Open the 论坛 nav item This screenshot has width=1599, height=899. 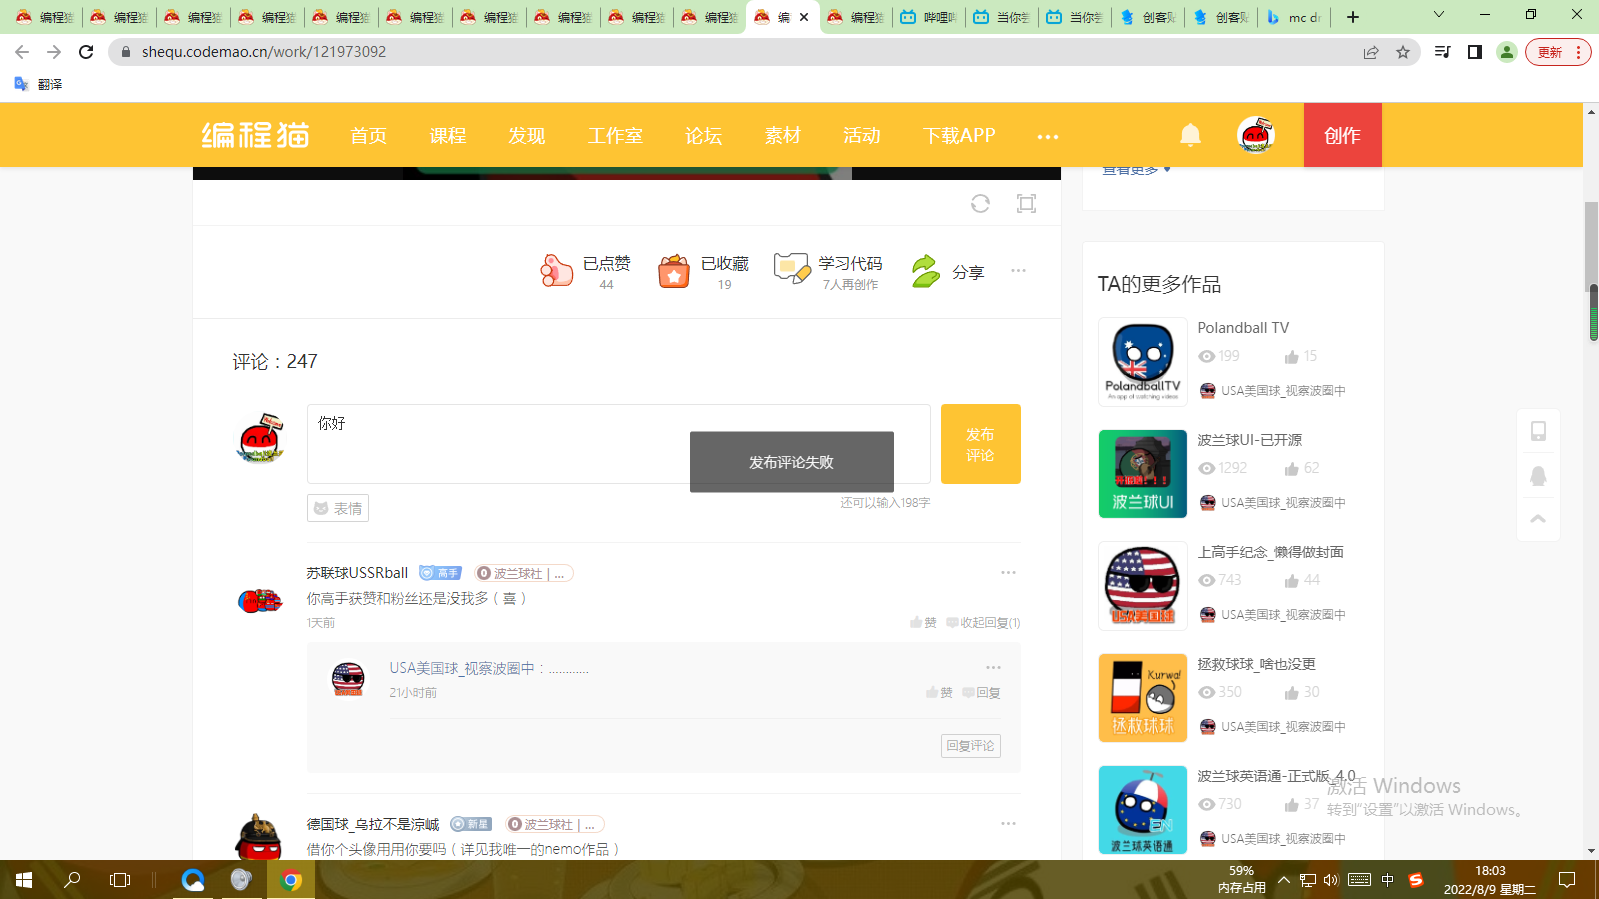703,135
